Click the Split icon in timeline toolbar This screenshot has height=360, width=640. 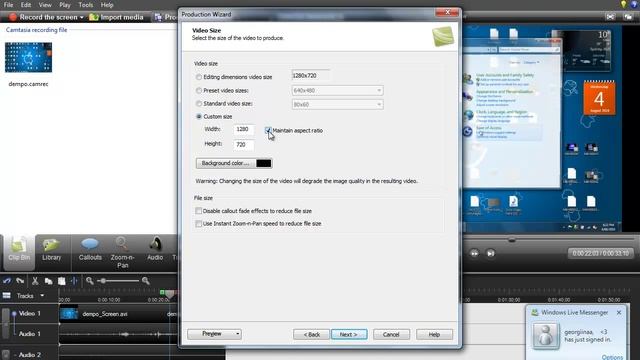(x=74, y=281)
